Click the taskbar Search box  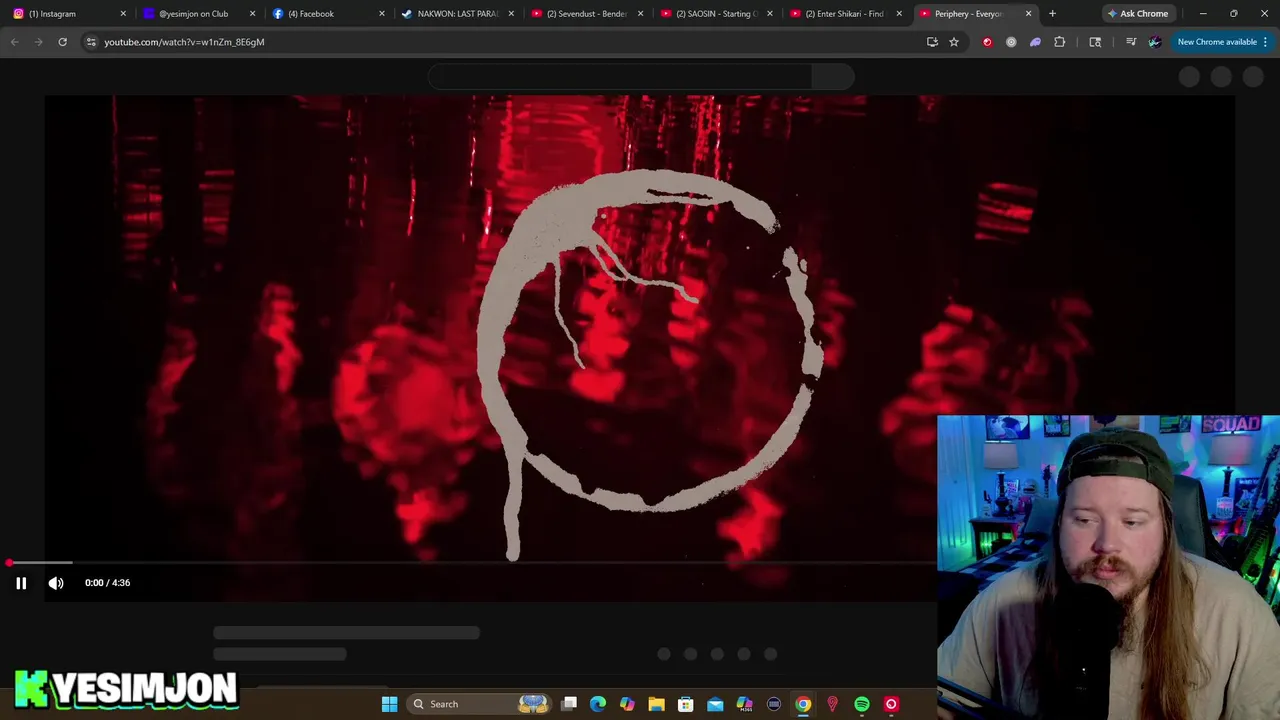pos(480,704)
